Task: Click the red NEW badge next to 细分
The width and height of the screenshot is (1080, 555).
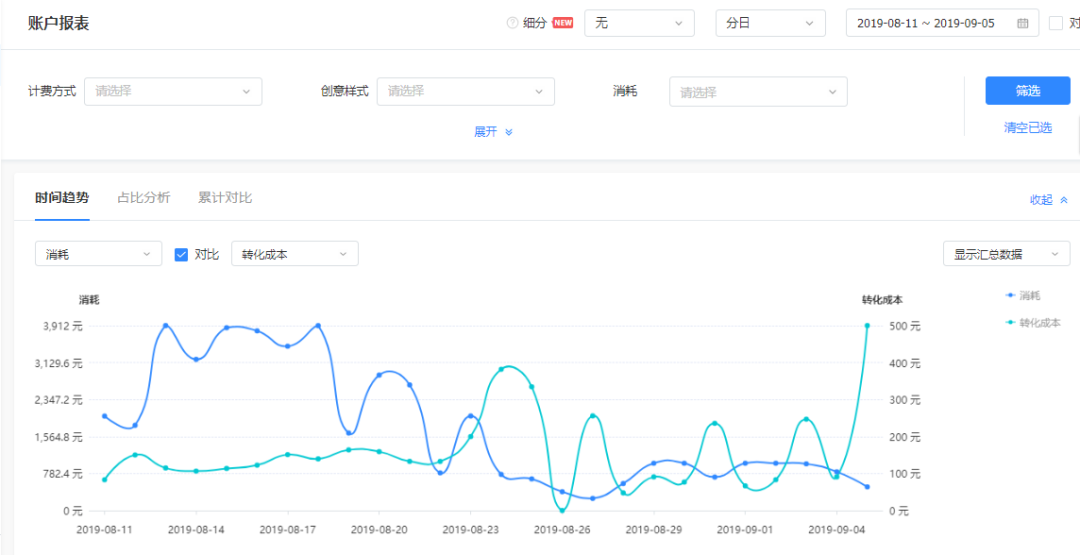Action: click(563, 23)
